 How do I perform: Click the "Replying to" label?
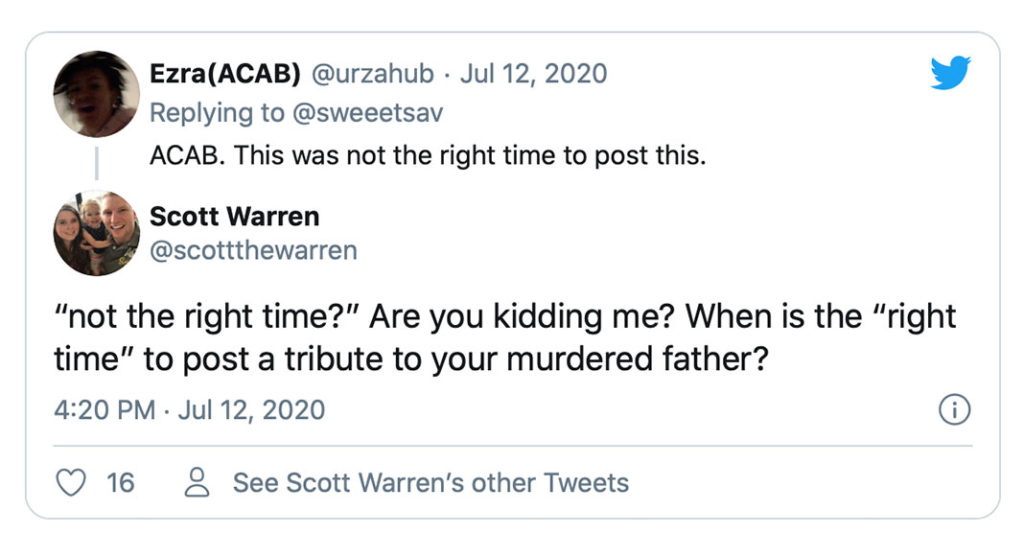tap(217, 113)
